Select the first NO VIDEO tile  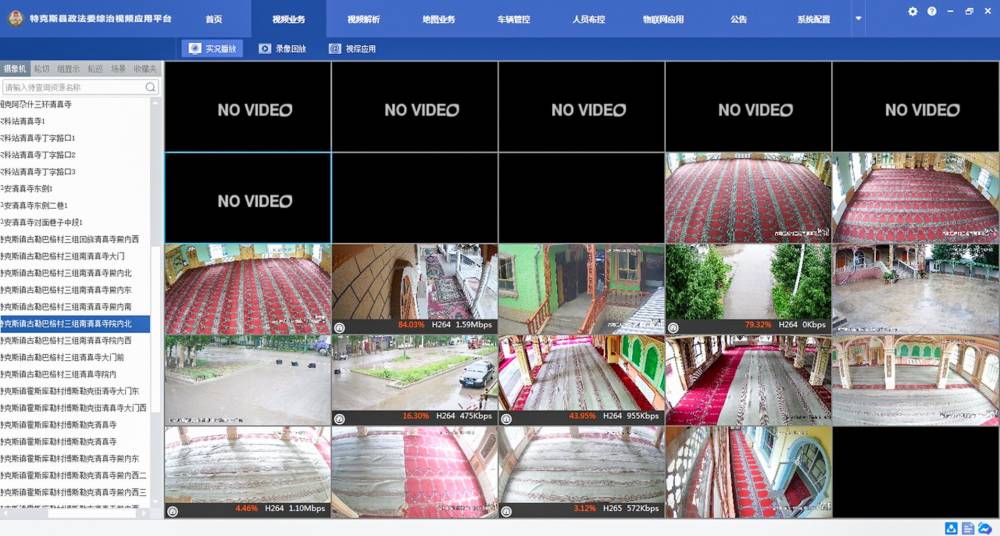(247, 108)
